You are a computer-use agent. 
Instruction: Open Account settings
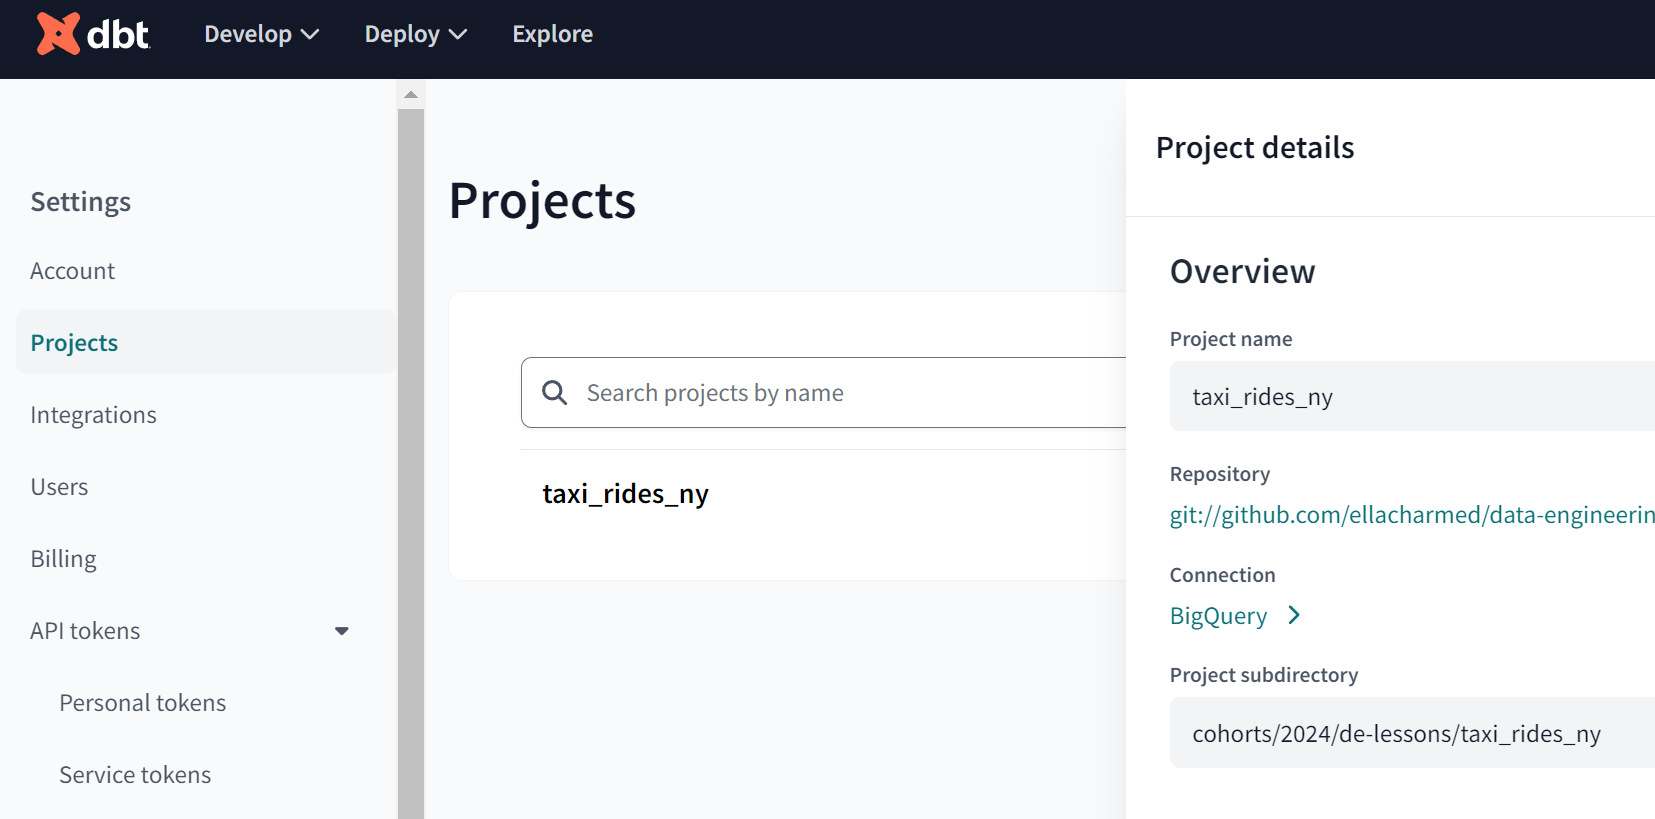tap(72, 271)
